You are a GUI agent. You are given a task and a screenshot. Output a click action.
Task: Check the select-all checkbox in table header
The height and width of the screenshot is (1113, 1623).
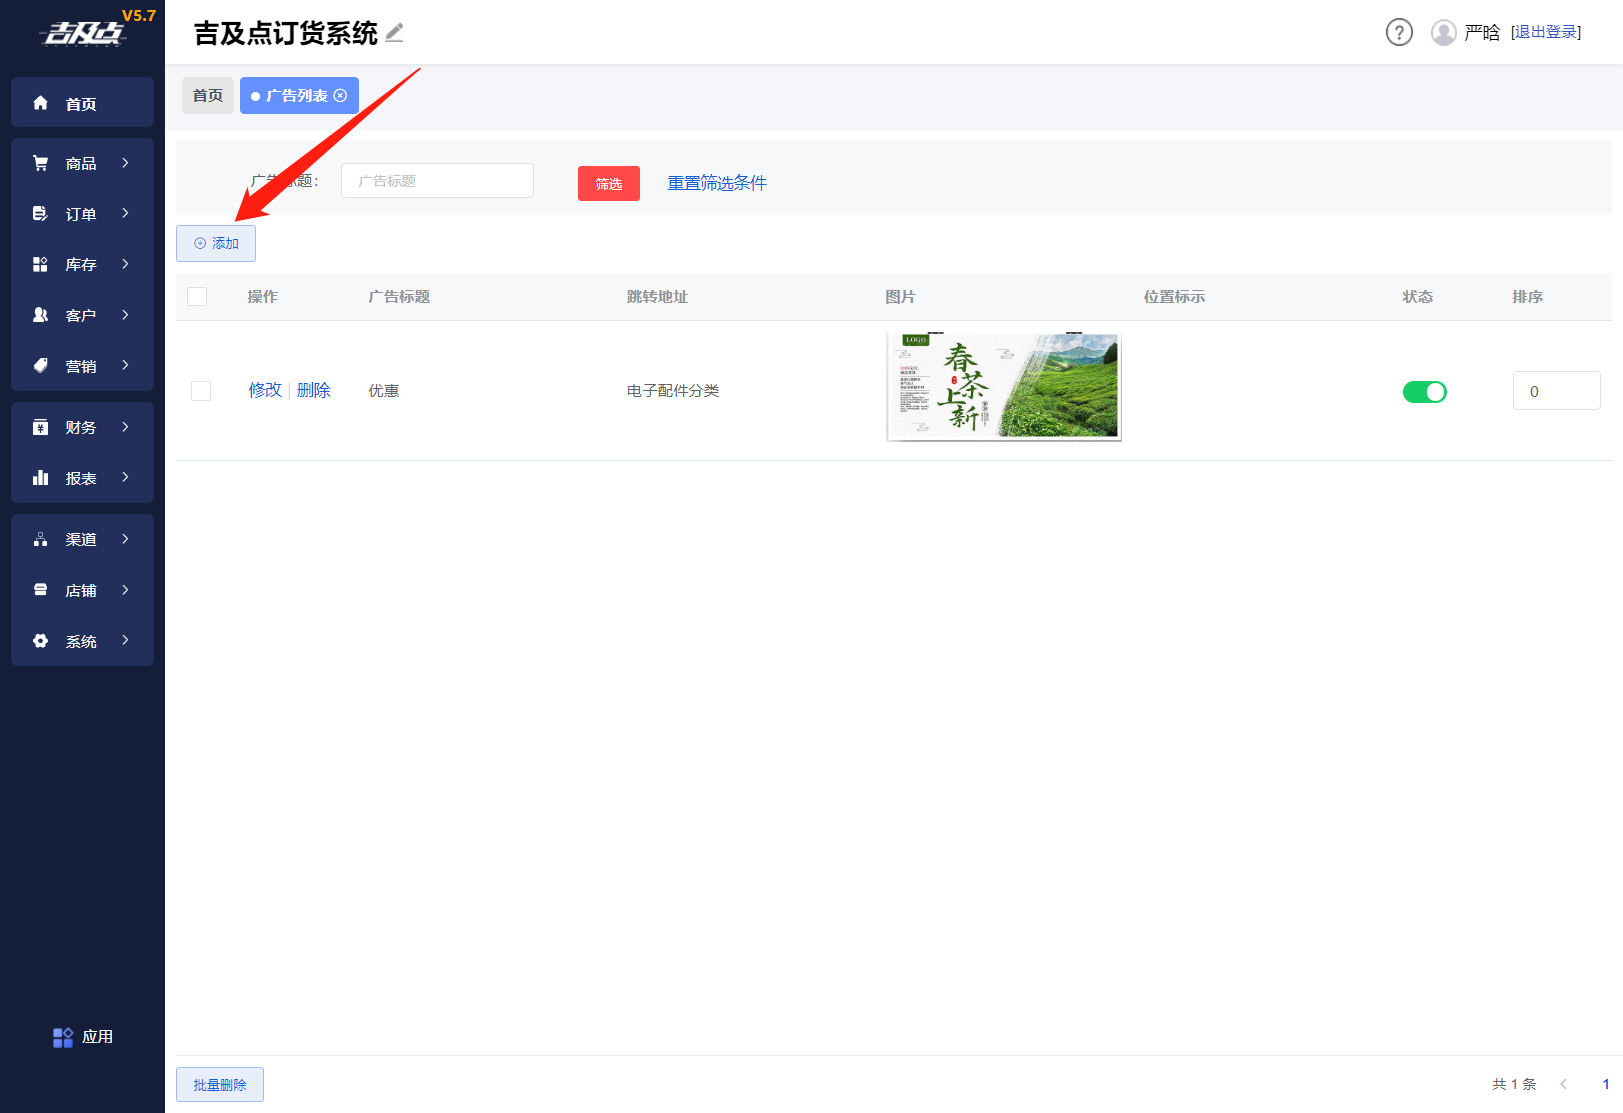pos(197,297)
